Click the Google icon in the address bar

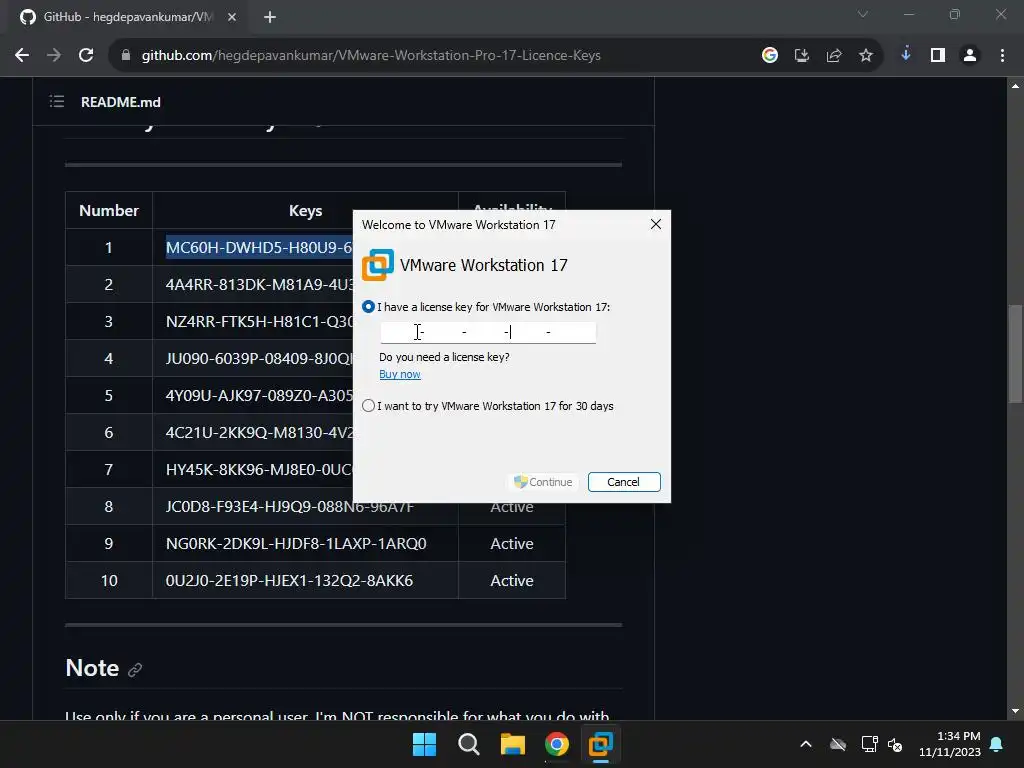[x=770, y=56]
